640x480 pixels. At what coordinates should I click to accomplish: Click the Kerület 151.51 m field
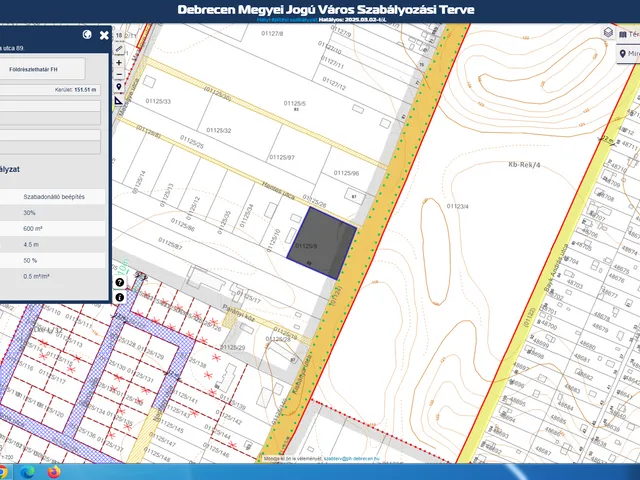pyautogui.click(x=50, y=90)
